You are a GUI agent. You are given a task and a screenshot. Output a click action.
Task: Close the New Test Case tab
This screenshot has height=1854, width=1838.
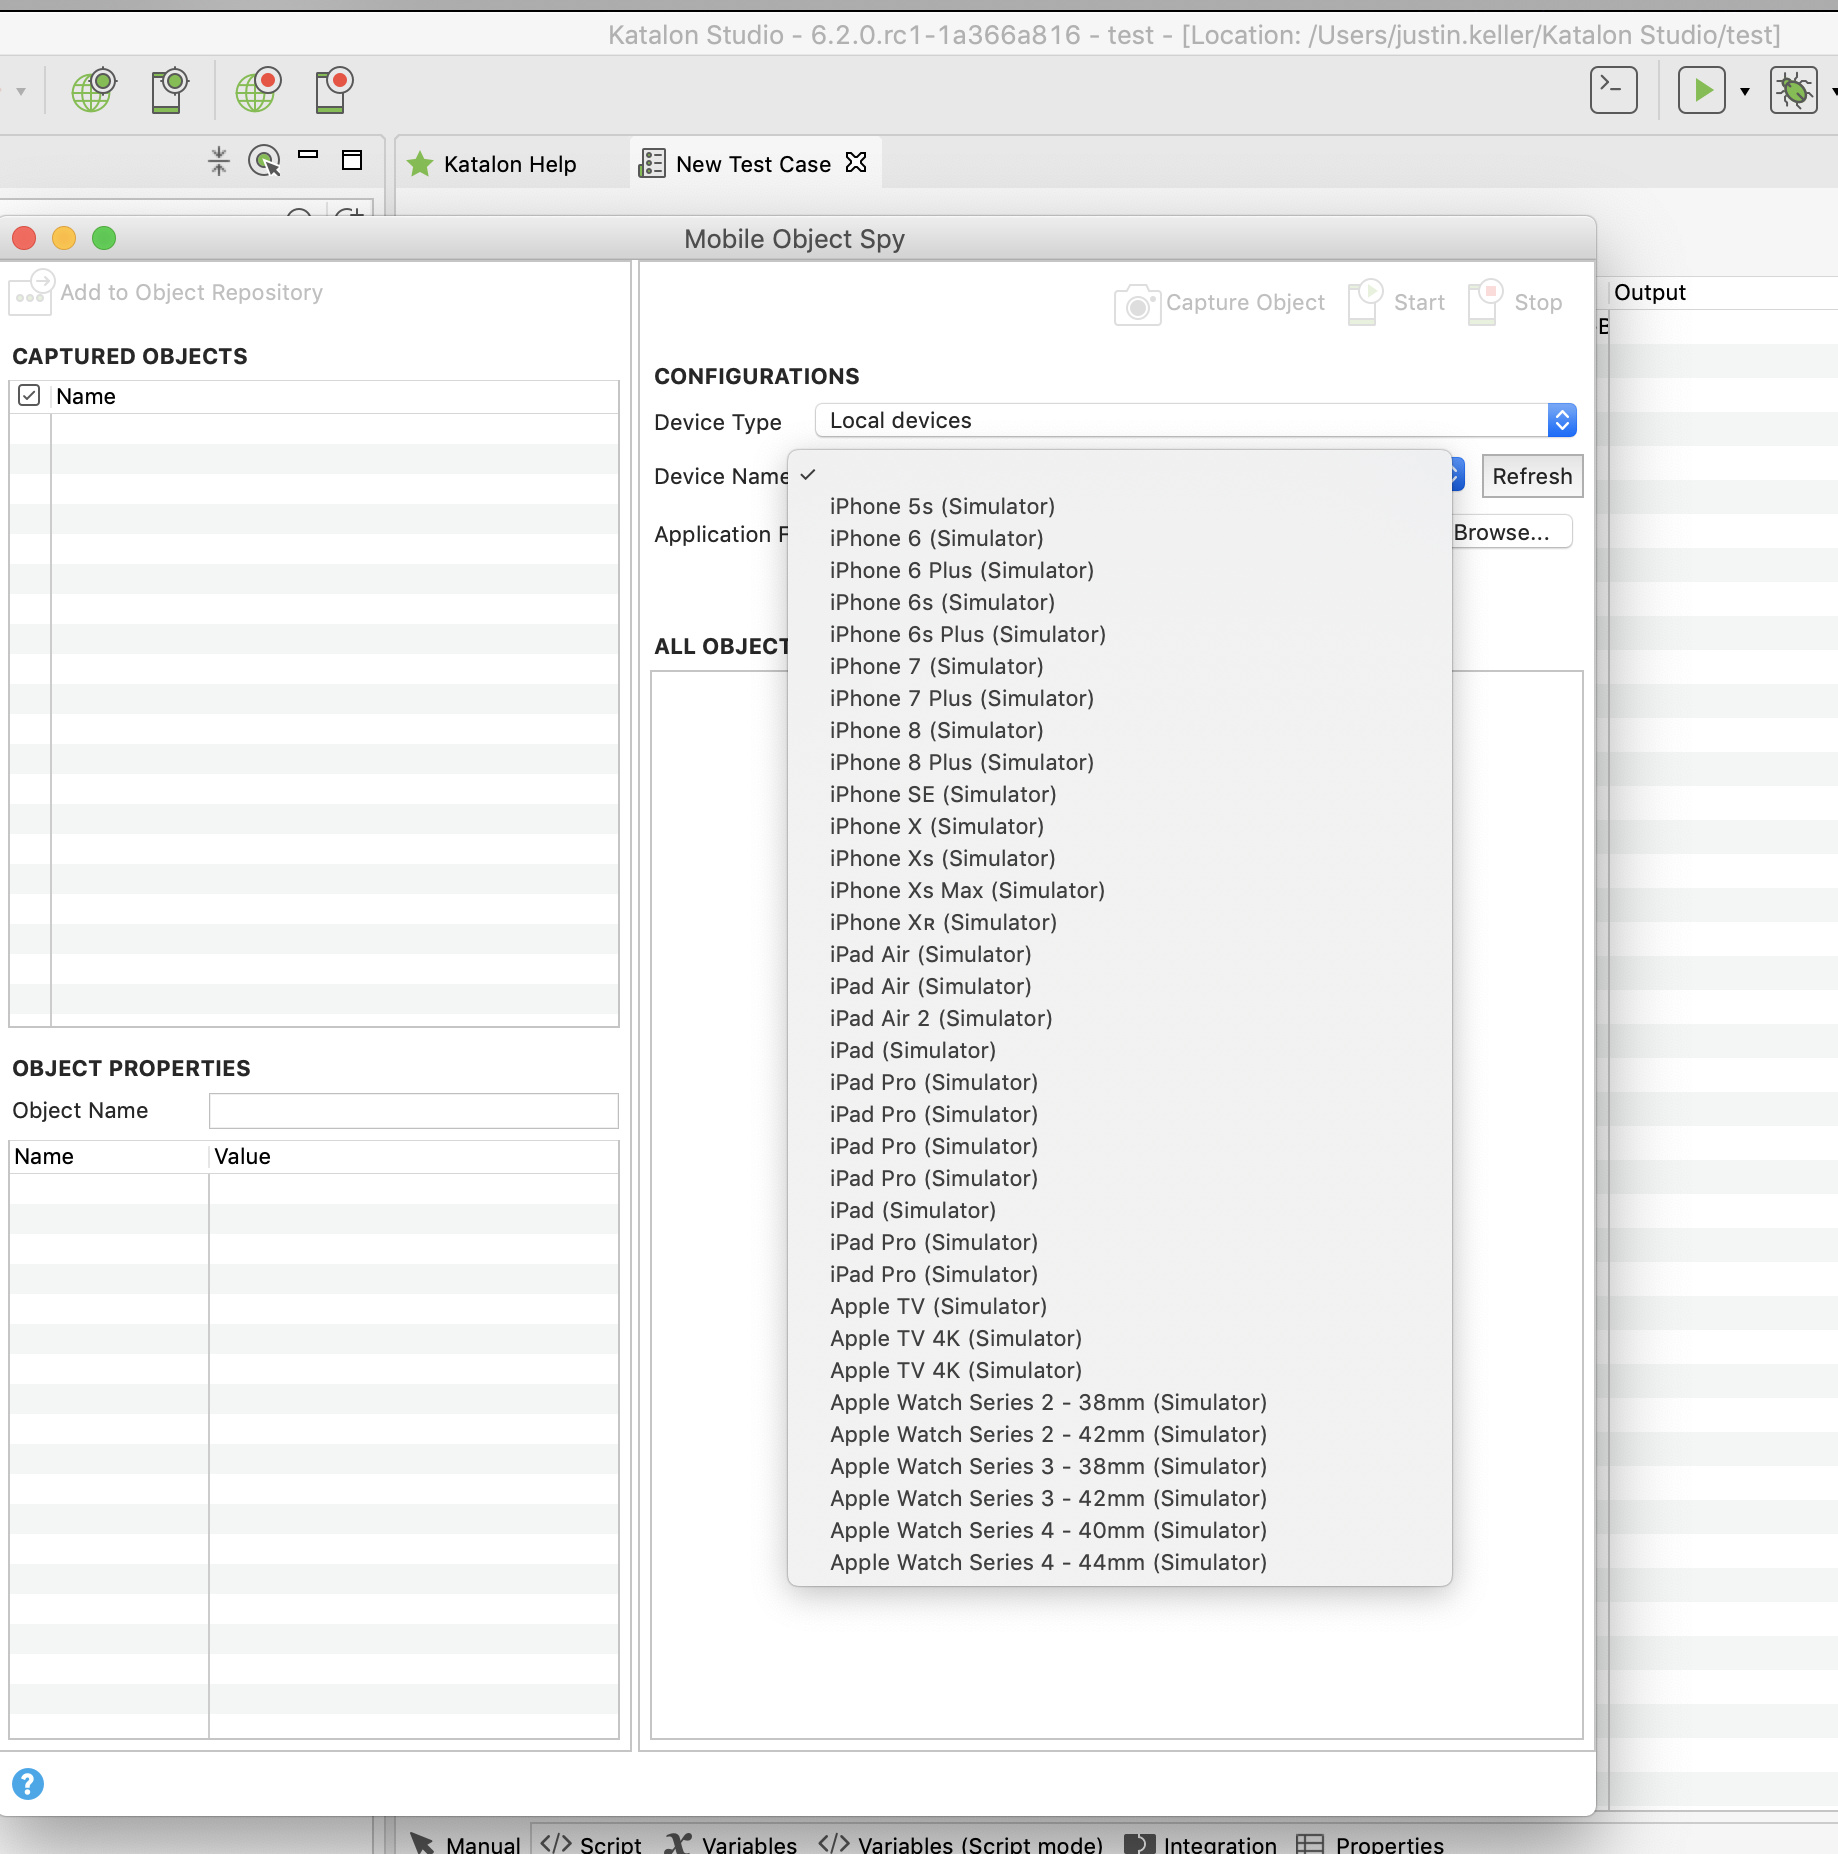pos(856,162)
